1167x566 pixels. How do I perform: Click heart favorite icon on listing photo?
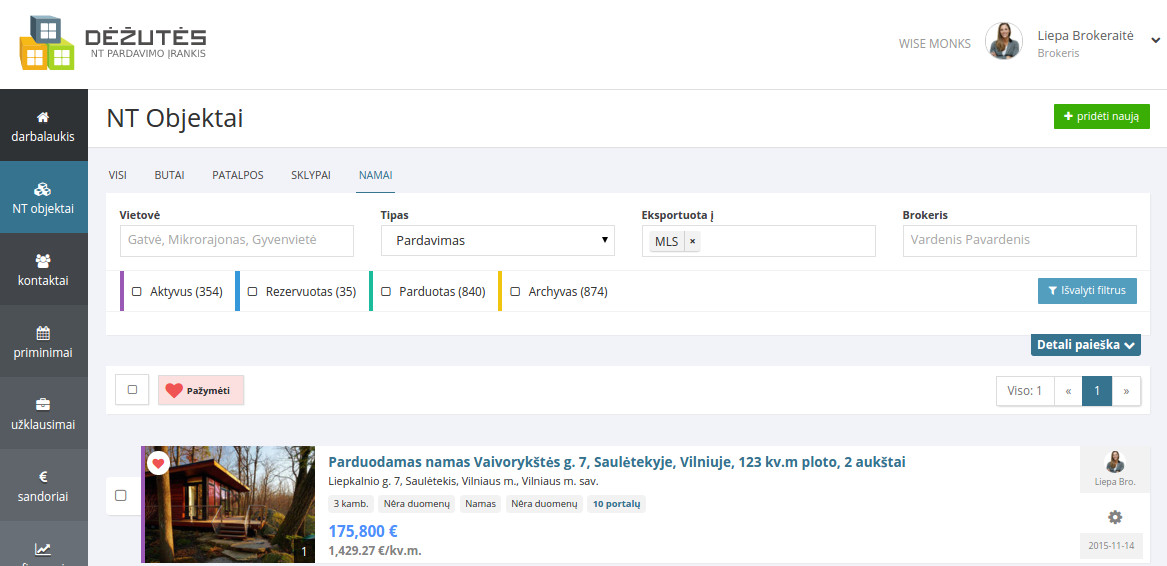[x=158, y=463]
